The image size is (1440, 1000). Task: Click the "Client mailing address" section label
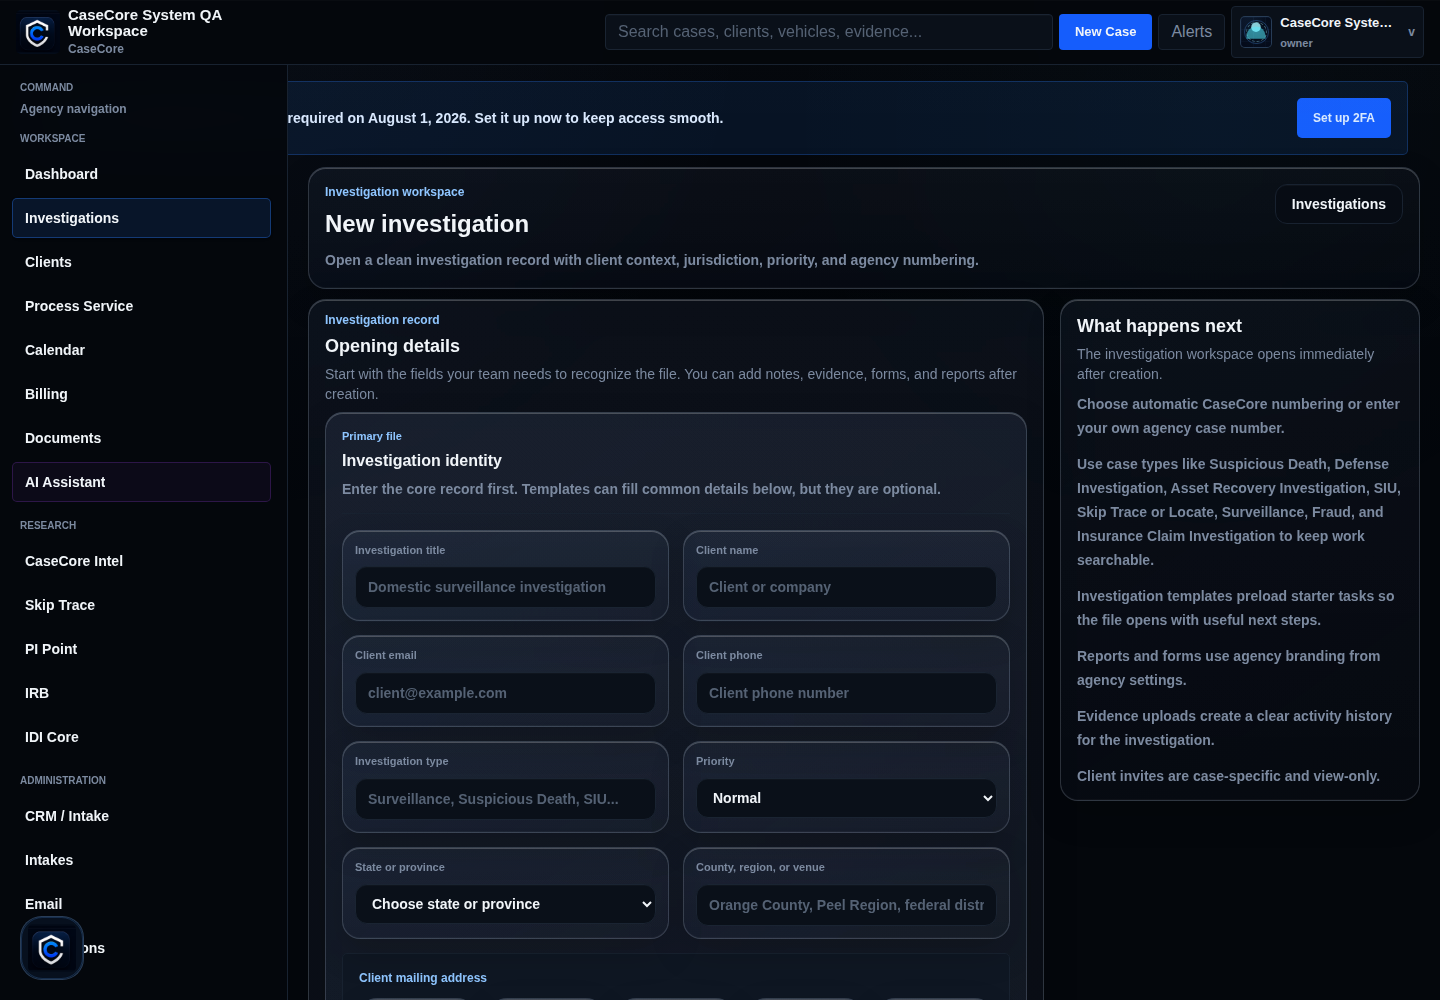[x=423, y=978]
